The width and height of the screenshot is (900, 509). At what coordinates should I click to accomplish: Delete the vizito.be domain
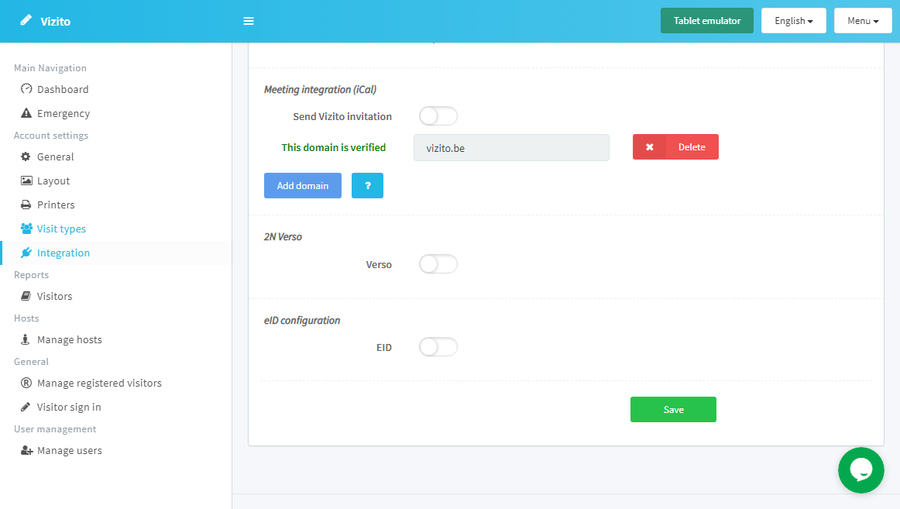point(676,147)
